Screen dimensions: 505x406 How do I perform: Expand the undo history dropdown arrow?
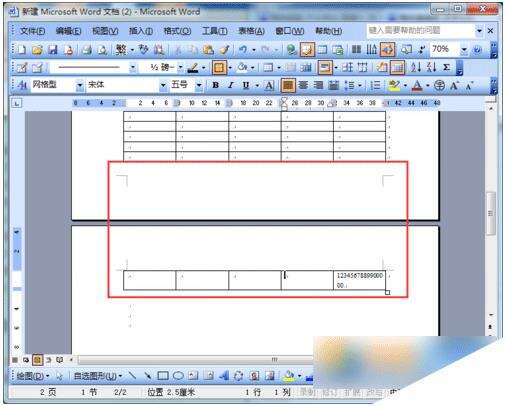coord(254,50)
